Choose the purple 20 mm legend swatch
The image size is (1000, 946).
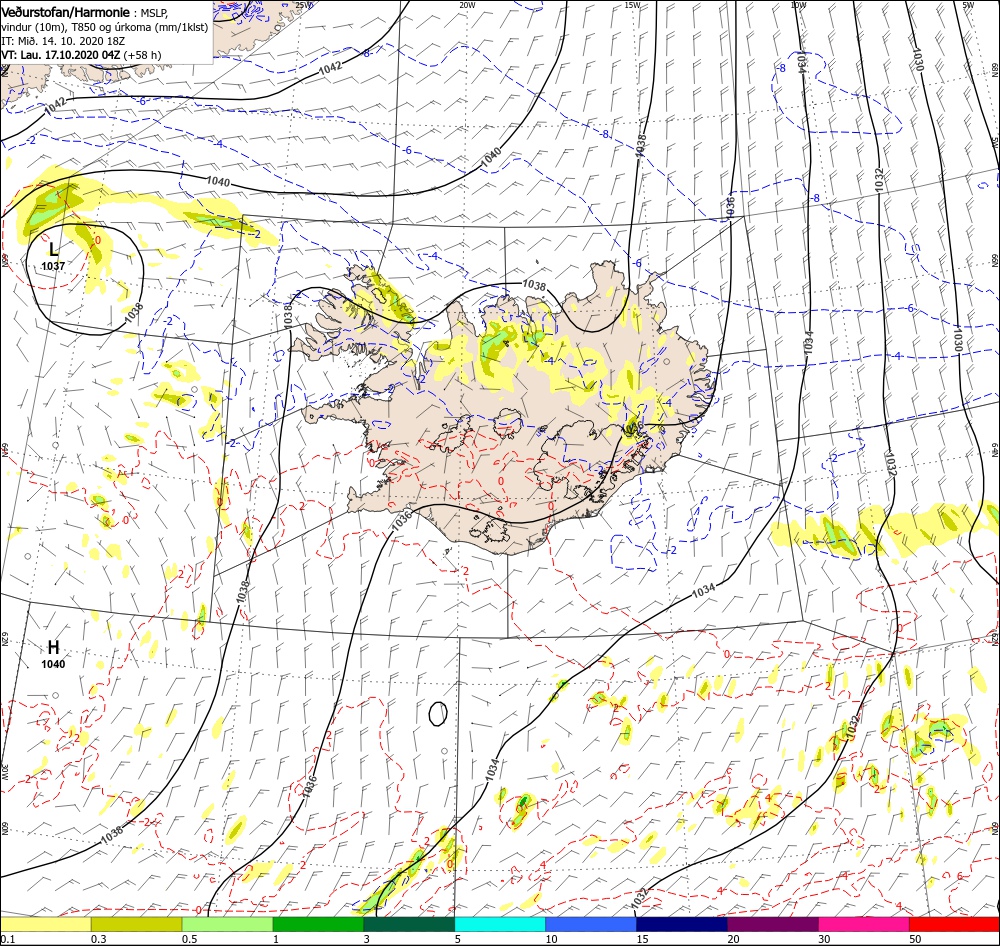[772, 924]
